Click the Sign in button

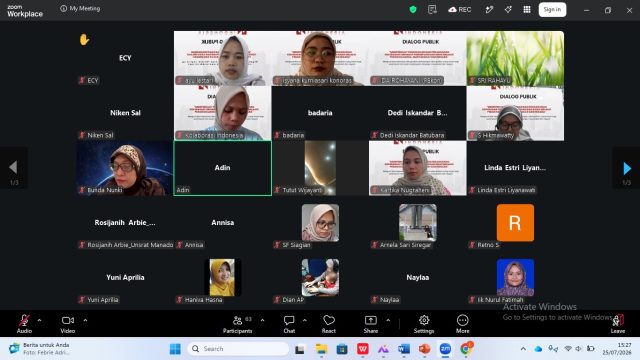[x=552, y=9]
